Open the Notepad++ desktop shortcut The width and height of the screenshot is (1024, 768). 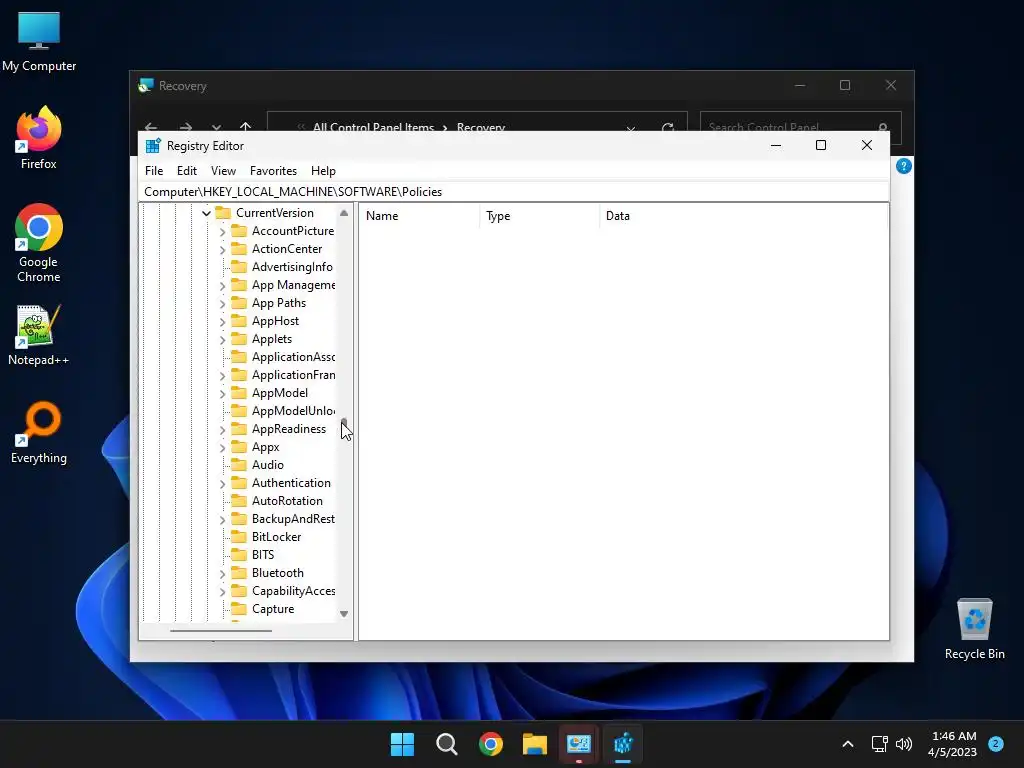tap(39, 336)
